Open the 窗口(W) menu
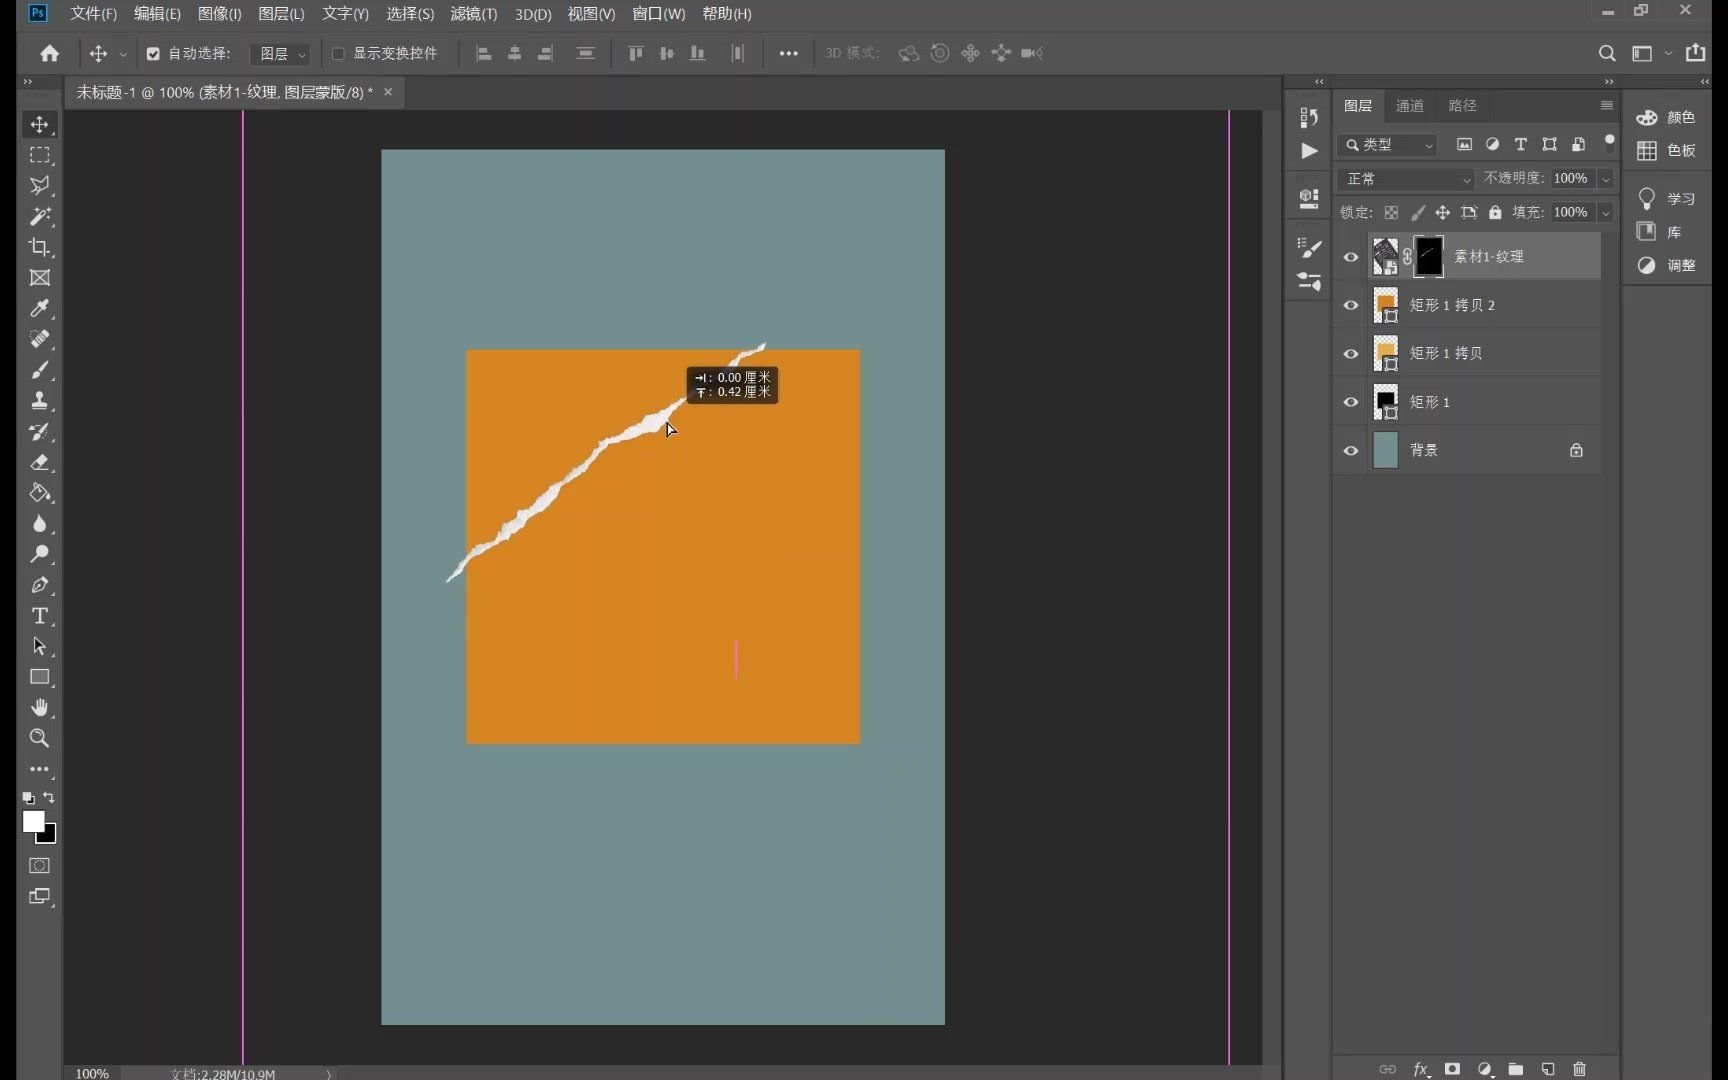Viewport: 1728px width, 1080px height. (659, 14)
